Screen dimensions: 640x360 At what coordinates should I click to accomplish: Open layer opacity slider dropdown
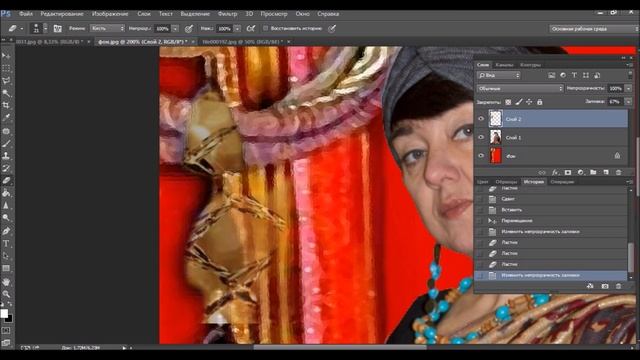(x=629, y=88)
